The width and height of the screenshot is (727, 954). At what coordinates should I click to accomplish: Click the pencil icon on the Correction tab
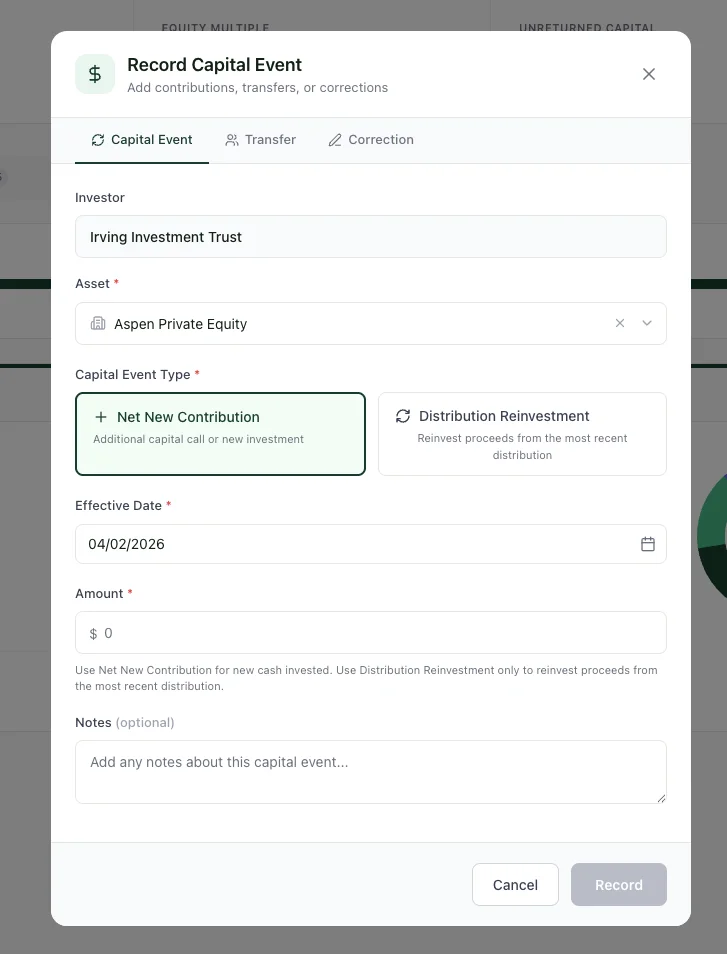334,140
